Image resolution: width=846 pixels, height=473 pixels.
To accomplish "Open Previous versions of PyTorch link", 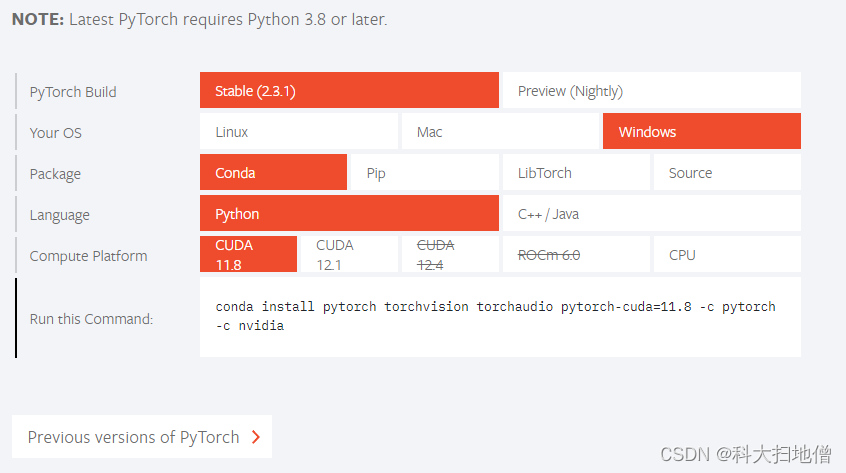I will tap(142, 436).
